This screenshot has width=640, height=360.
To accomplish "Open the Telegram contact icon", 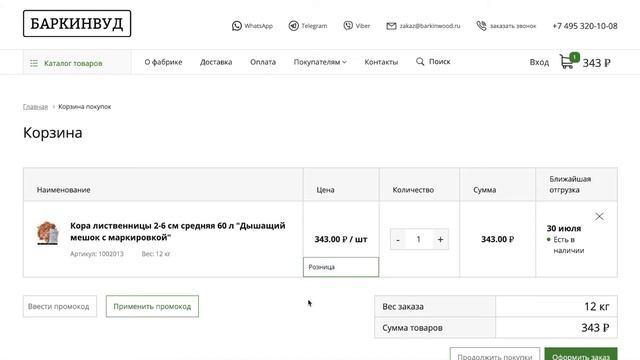I will [293, 26].
